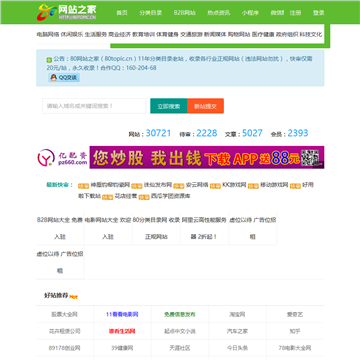Click the 注册 link in header
Viewport: 360px width, 360px height.
pyautogui.click(x=295, y=13)
